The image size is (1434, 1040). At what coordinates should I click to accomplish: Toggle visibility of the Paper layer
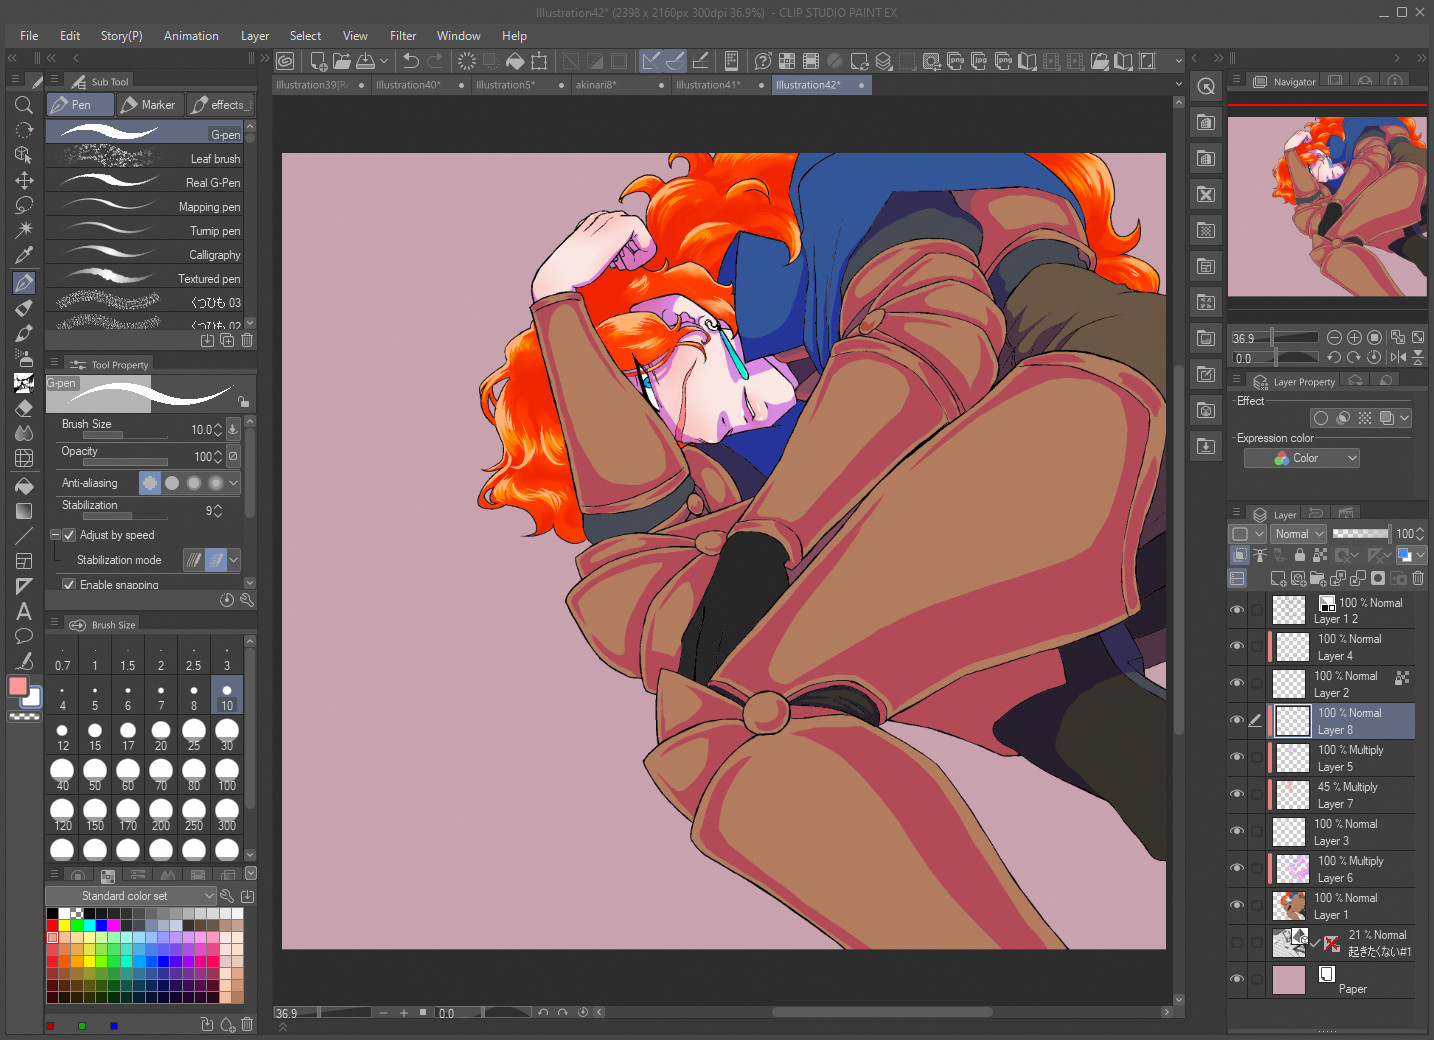(x=1237, y=979)
